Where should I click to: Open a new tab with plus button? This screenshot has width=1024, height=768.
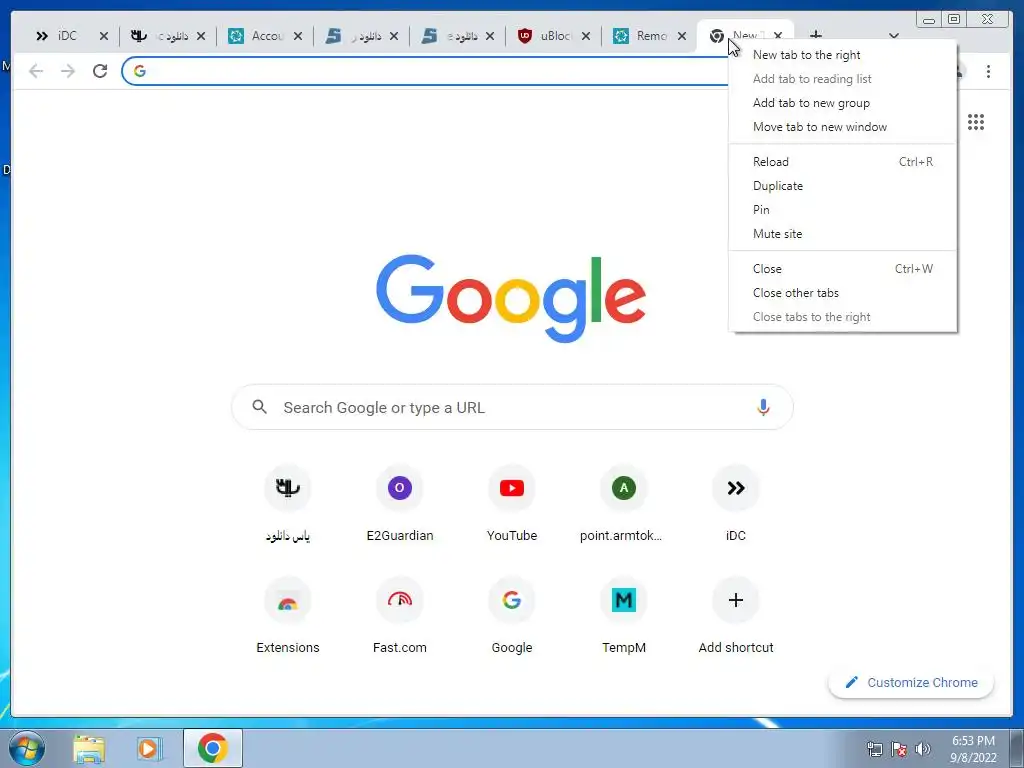(816, 35)
